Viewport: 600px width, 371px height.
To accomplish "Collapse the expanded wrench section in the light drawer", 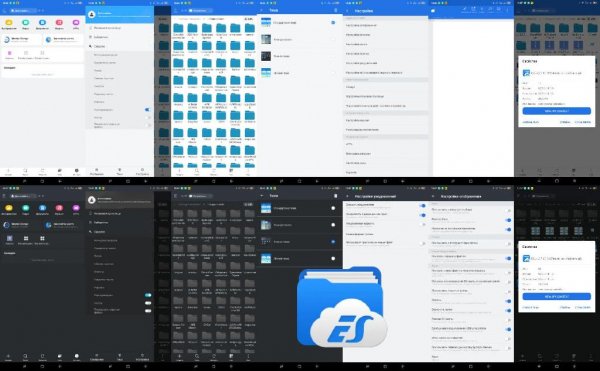I will [120, 46].
